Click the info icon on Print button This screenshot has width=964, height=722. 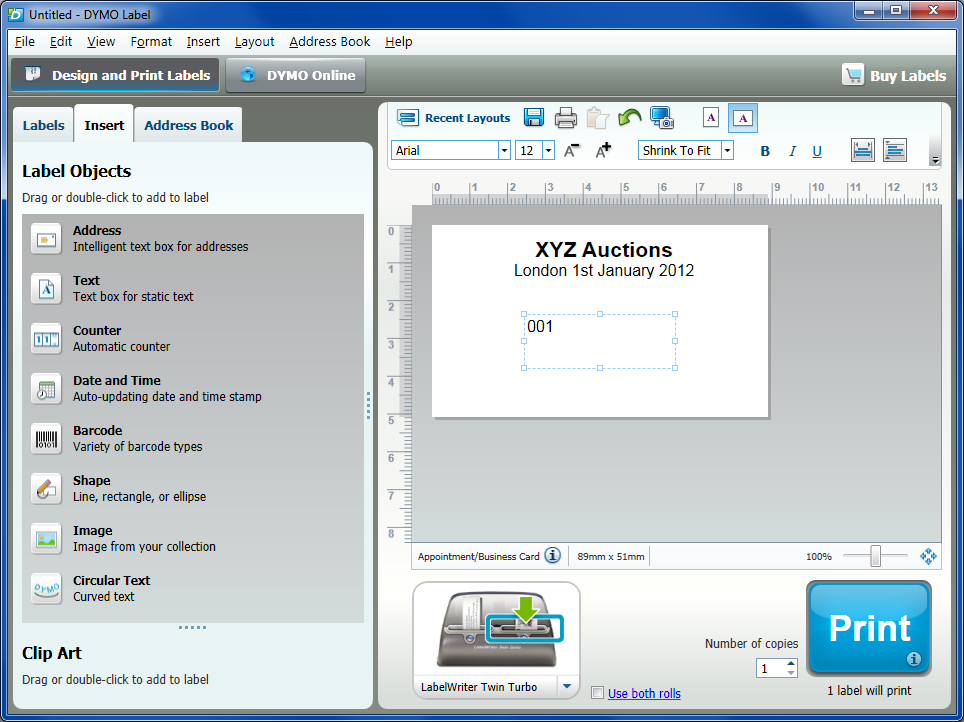coord(914,659)
